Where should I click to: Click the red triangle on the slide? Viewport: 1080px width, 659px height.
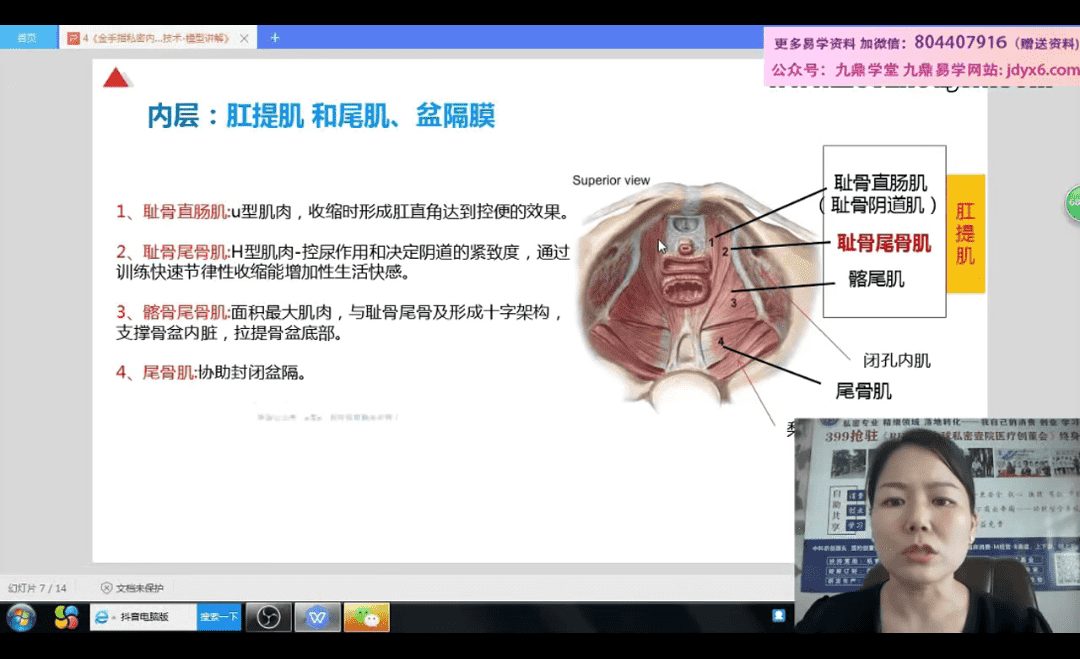(x=117, y=77)
